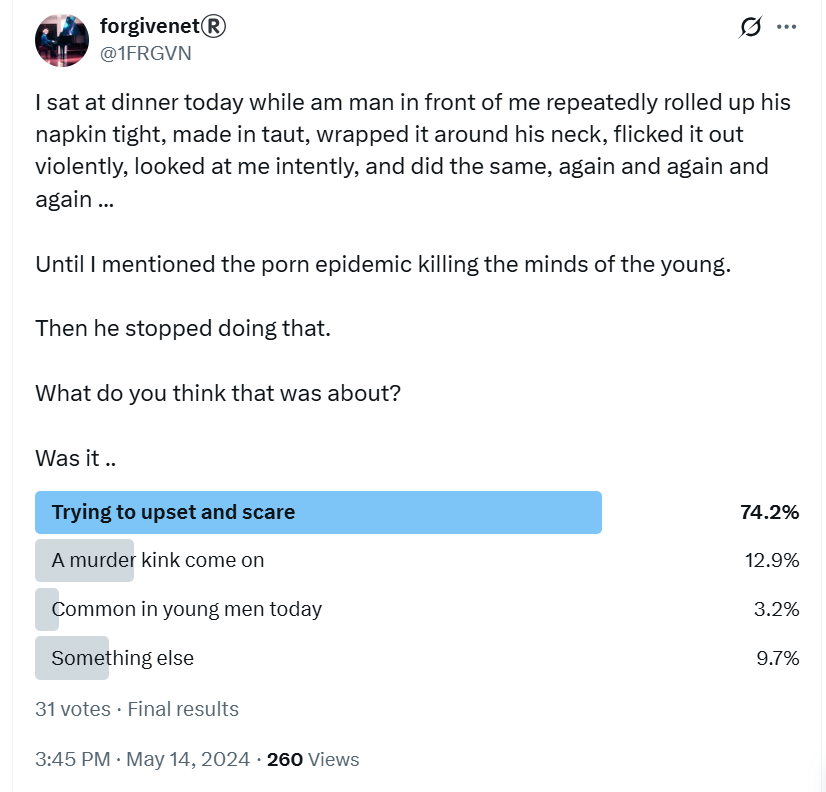This screenshot has height=792, width=826.
Task: Open the Grok slash-circle icon
Action: pyautogui.click(x=750, y=27)
